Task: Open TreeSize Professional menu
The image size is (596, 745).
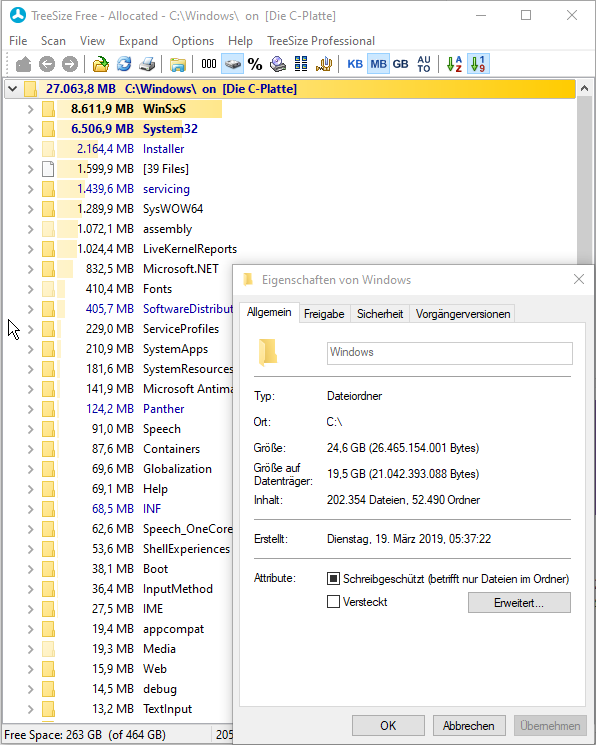Action: pos(321,41)
